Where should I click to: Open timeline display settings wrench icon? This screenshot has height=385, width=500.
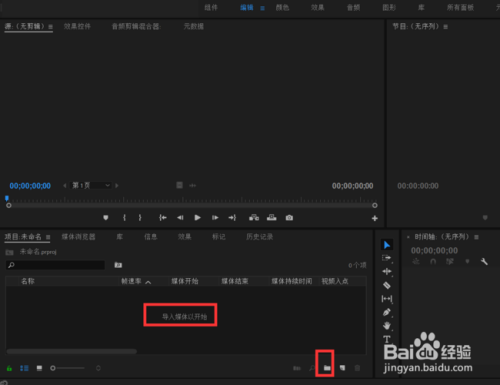point(484,262)
